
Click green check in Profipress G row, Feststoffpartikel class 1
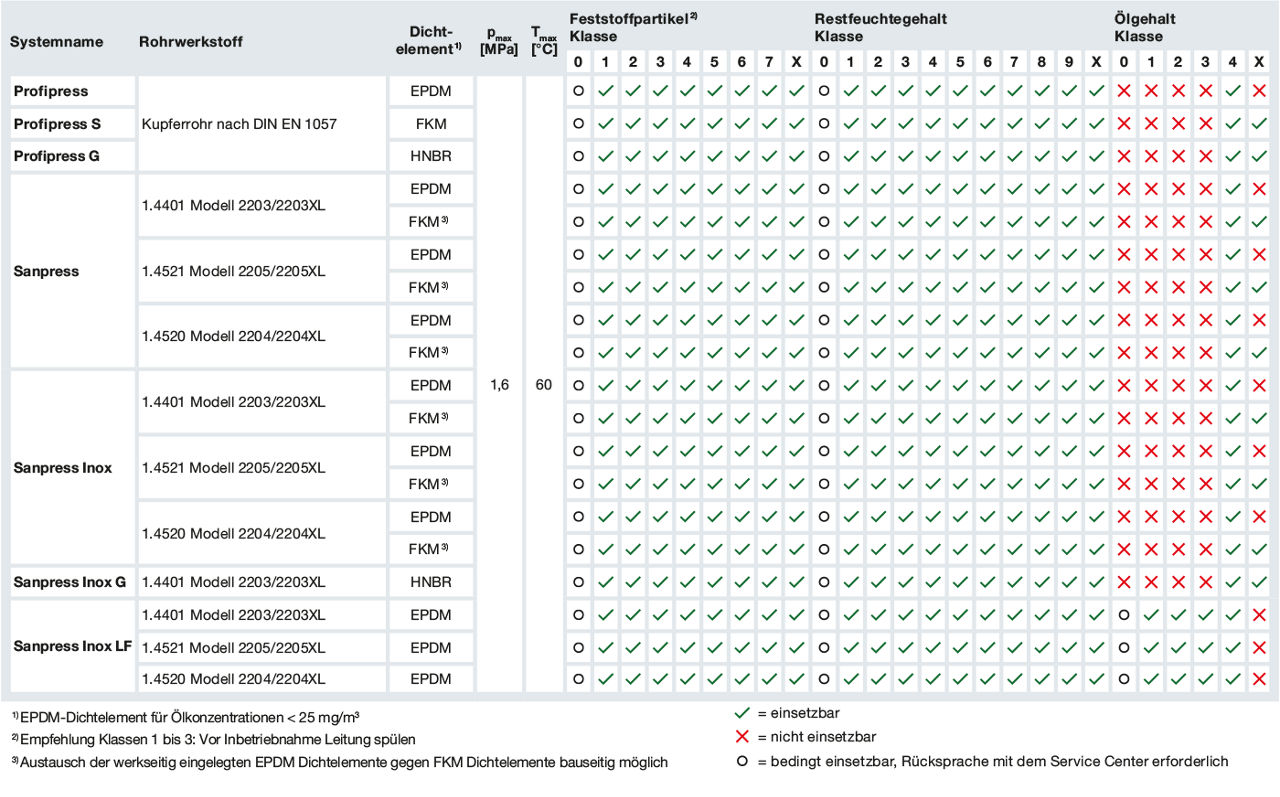[x=605, y=157]
